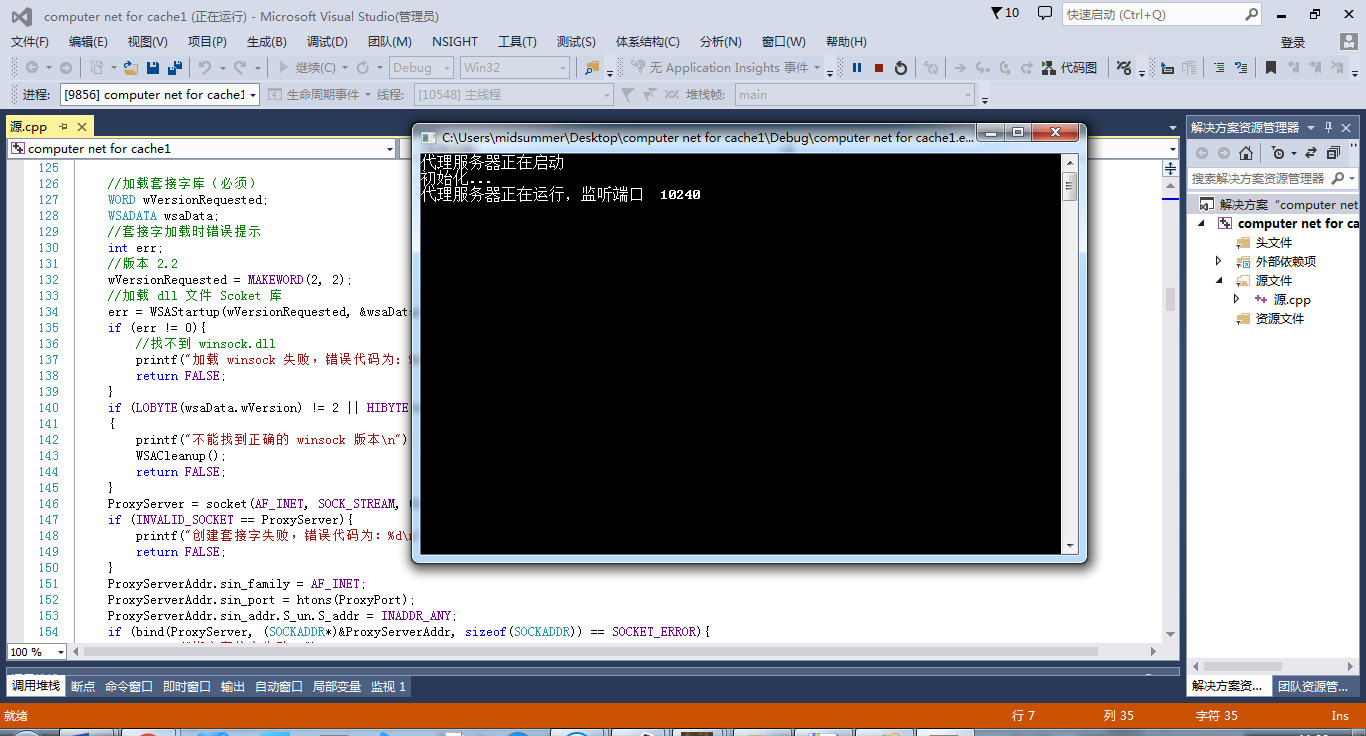The height and width of the screenshot is (736, 1366).
Task: Switch to the 输出 tab
Action: pos(233,687)
